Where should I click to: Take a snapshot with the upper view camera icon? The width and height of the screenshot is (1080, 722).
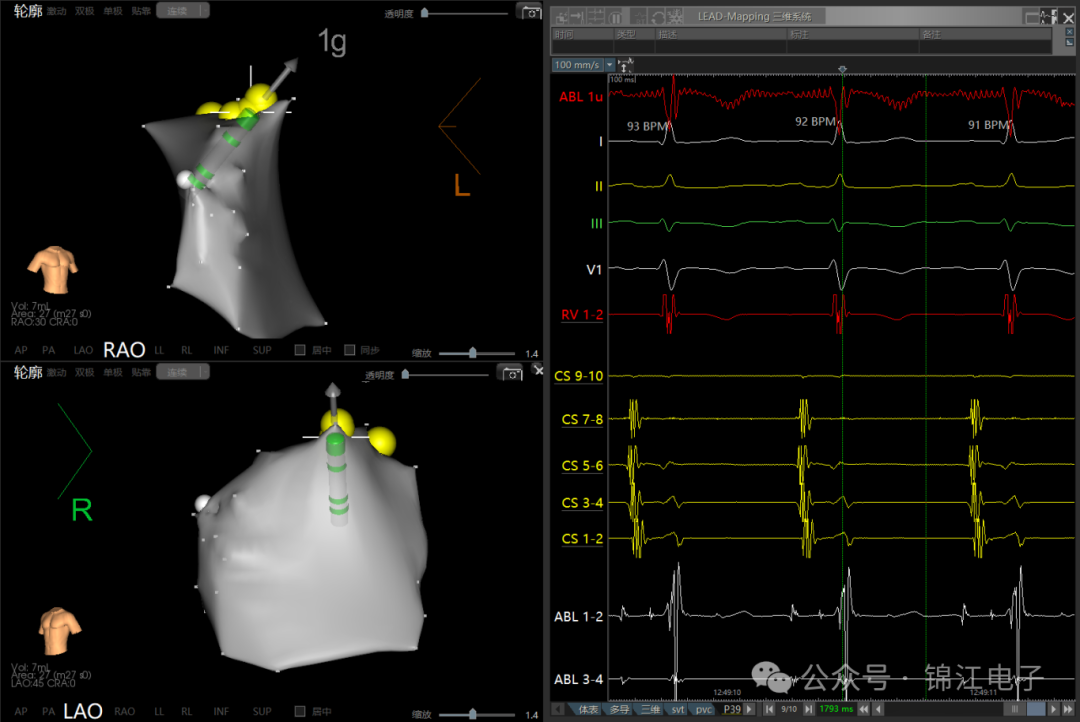(530, 12)
